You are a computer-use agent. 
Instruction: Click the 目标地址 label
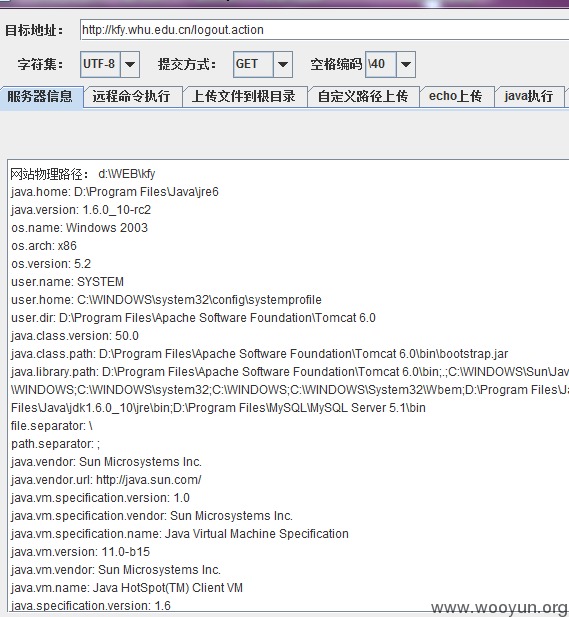(34, 30)
